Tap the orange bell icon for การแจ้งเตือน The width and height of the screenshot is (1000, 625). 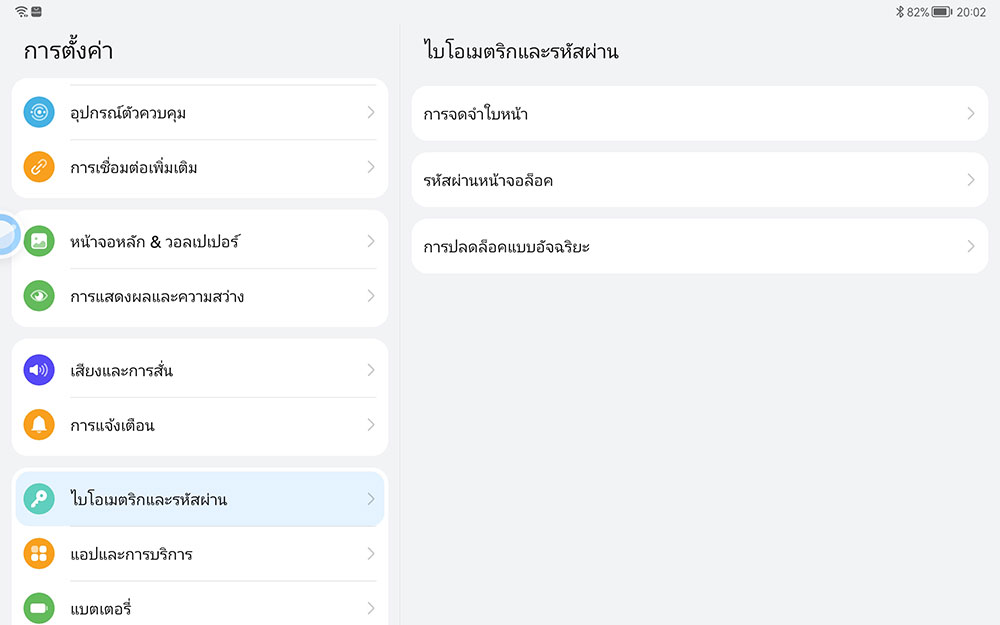click(x=39, y=425)
